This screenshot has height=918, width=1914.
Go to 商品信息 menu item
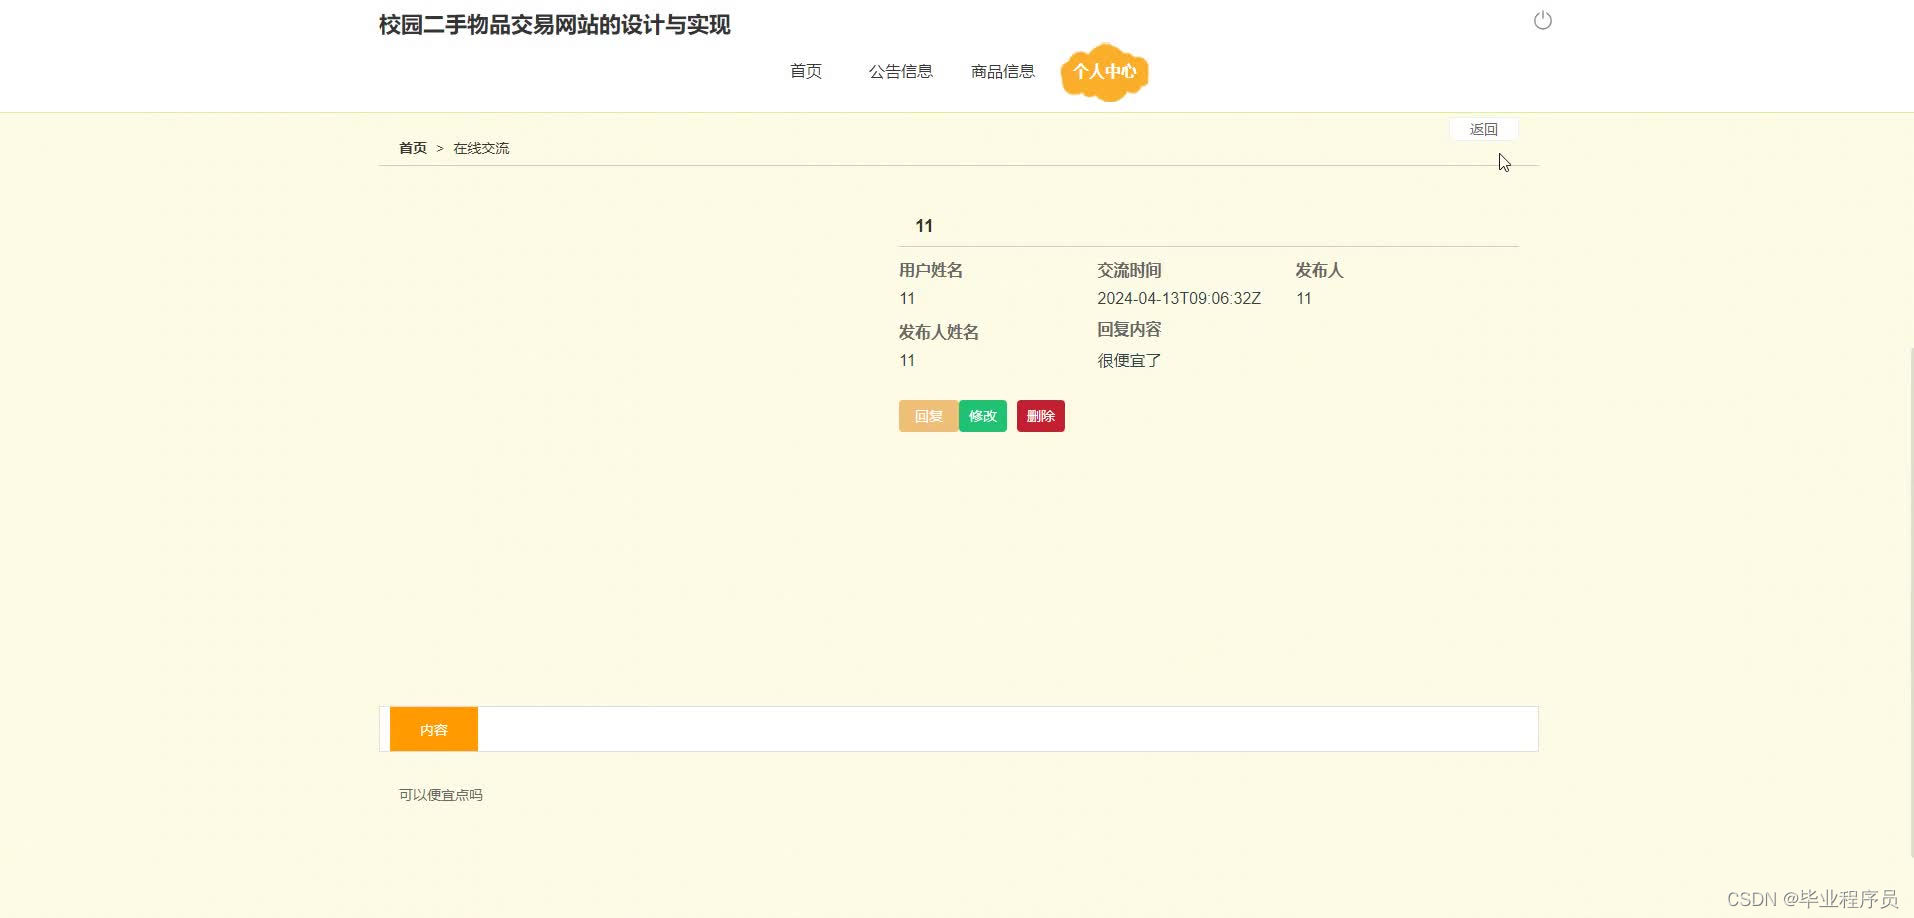(x=1003, y=71)
